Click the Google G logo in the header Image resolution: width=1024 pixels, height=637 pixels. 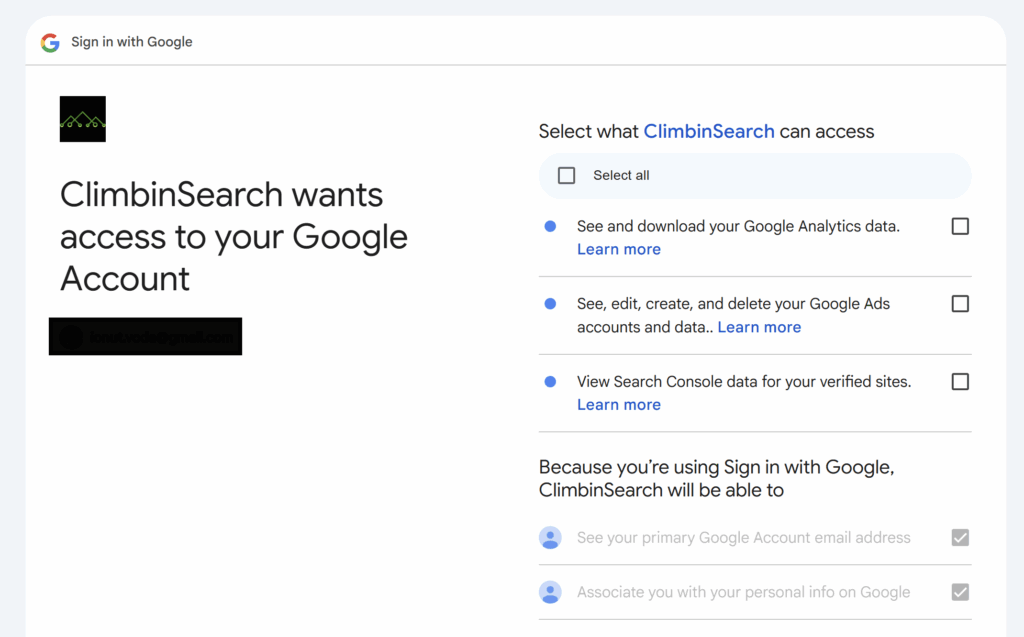[49, 42]
